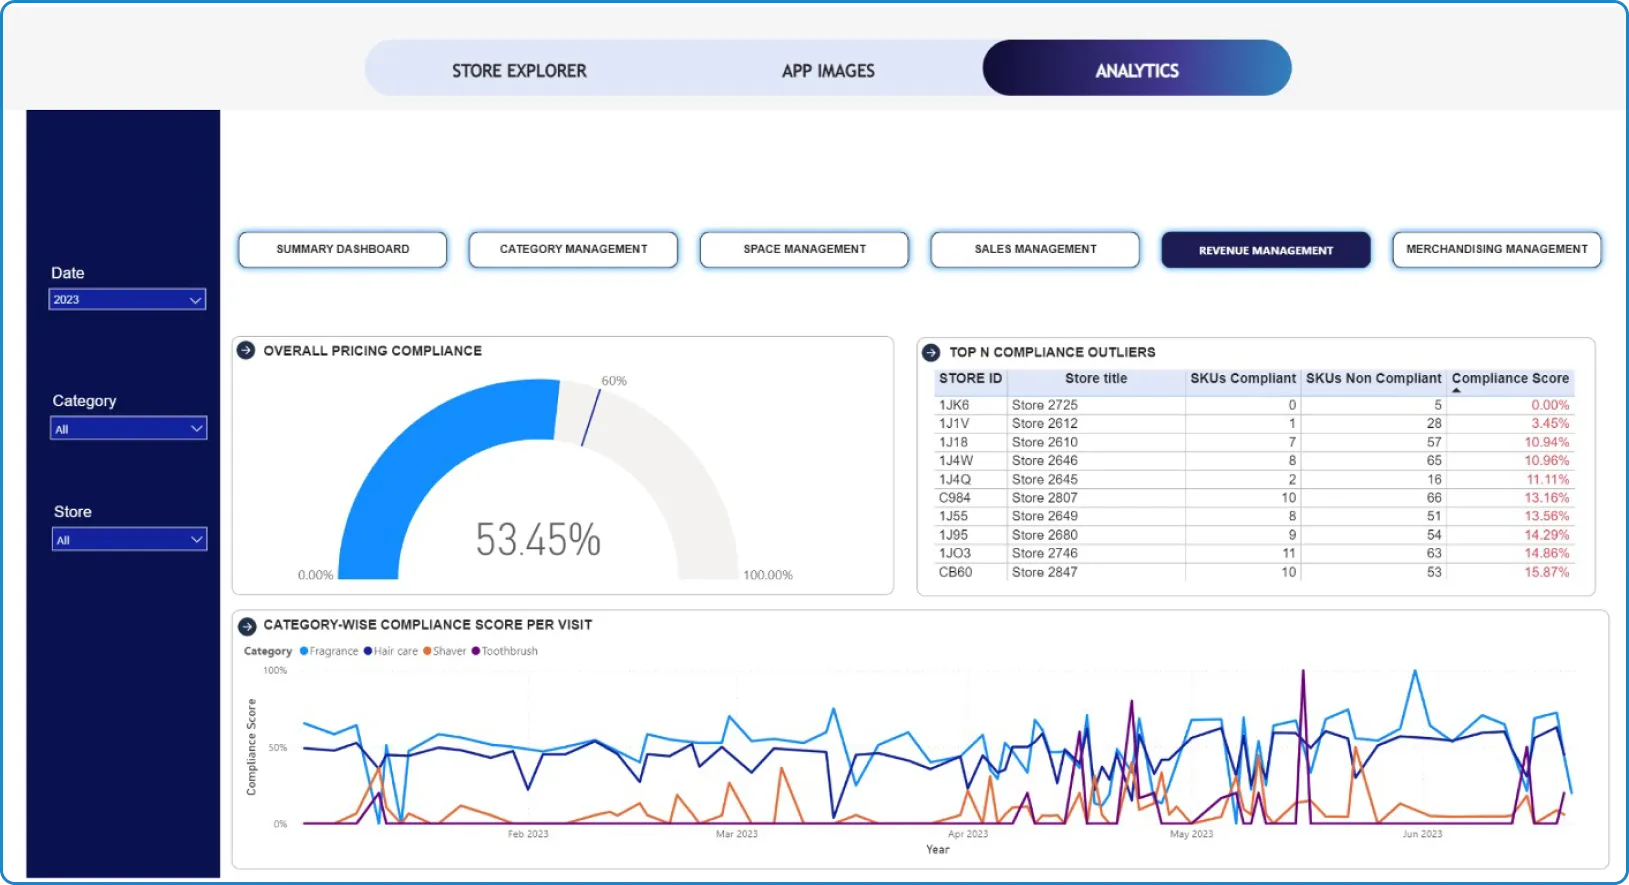Switch to the App Images tab
Screen dimensions: 1629x885
point(828,70)
